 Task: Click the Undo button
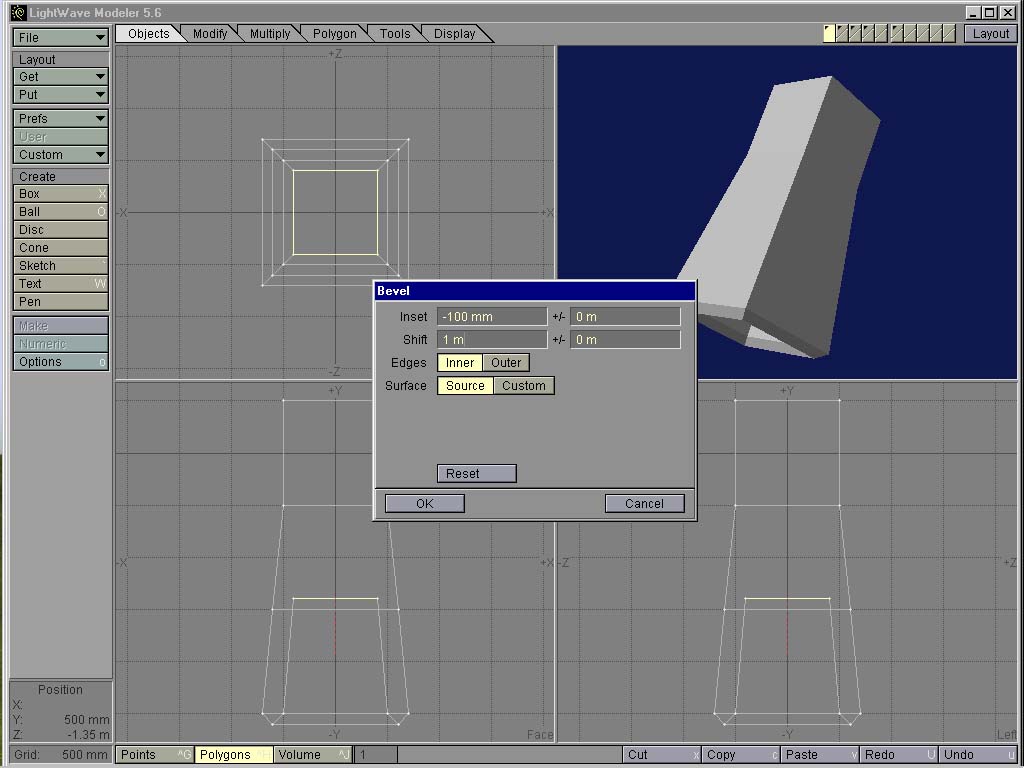point(978,755)
